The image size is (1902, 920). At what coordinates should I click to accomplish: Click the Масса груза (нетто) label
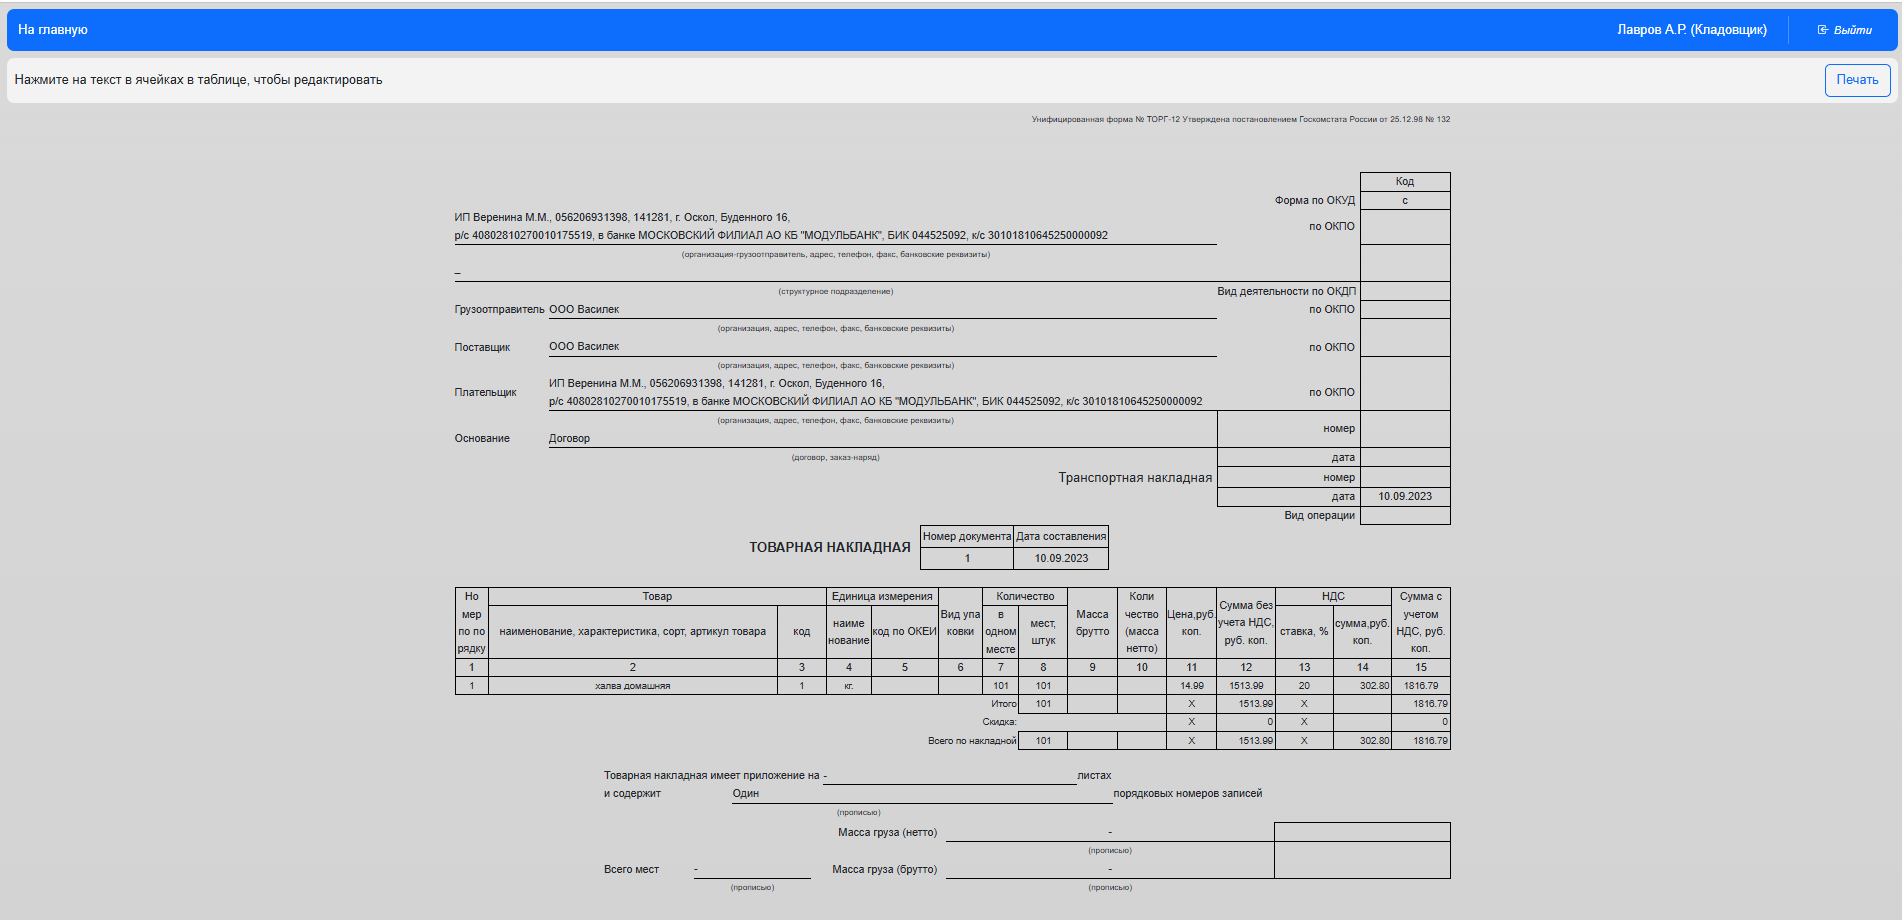click(x=888, y=832)
